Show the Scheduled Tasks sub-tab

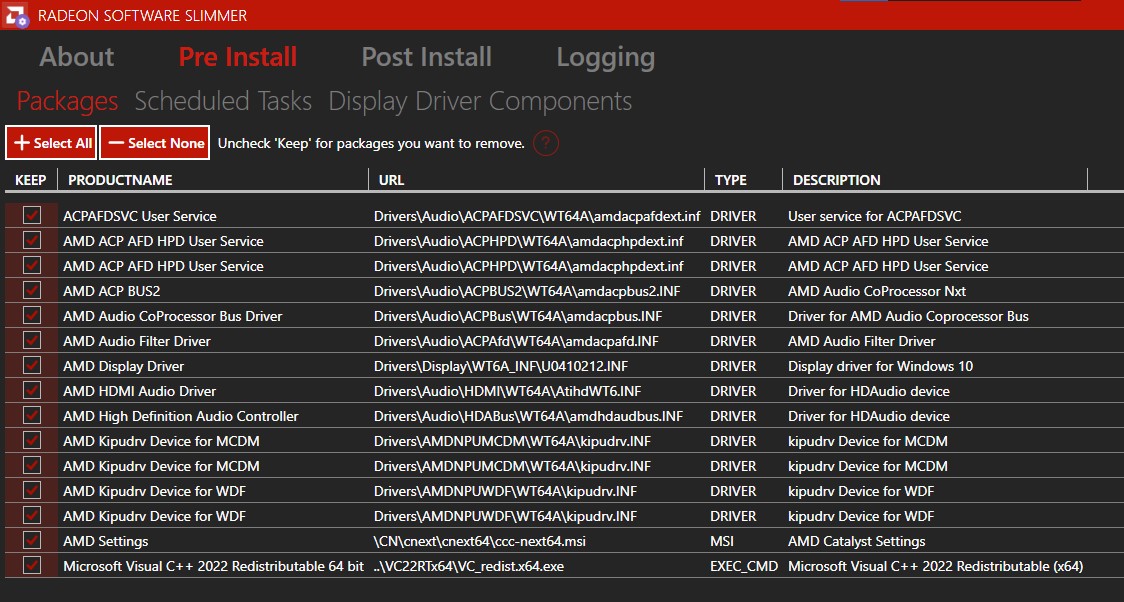tap(223, 101)
